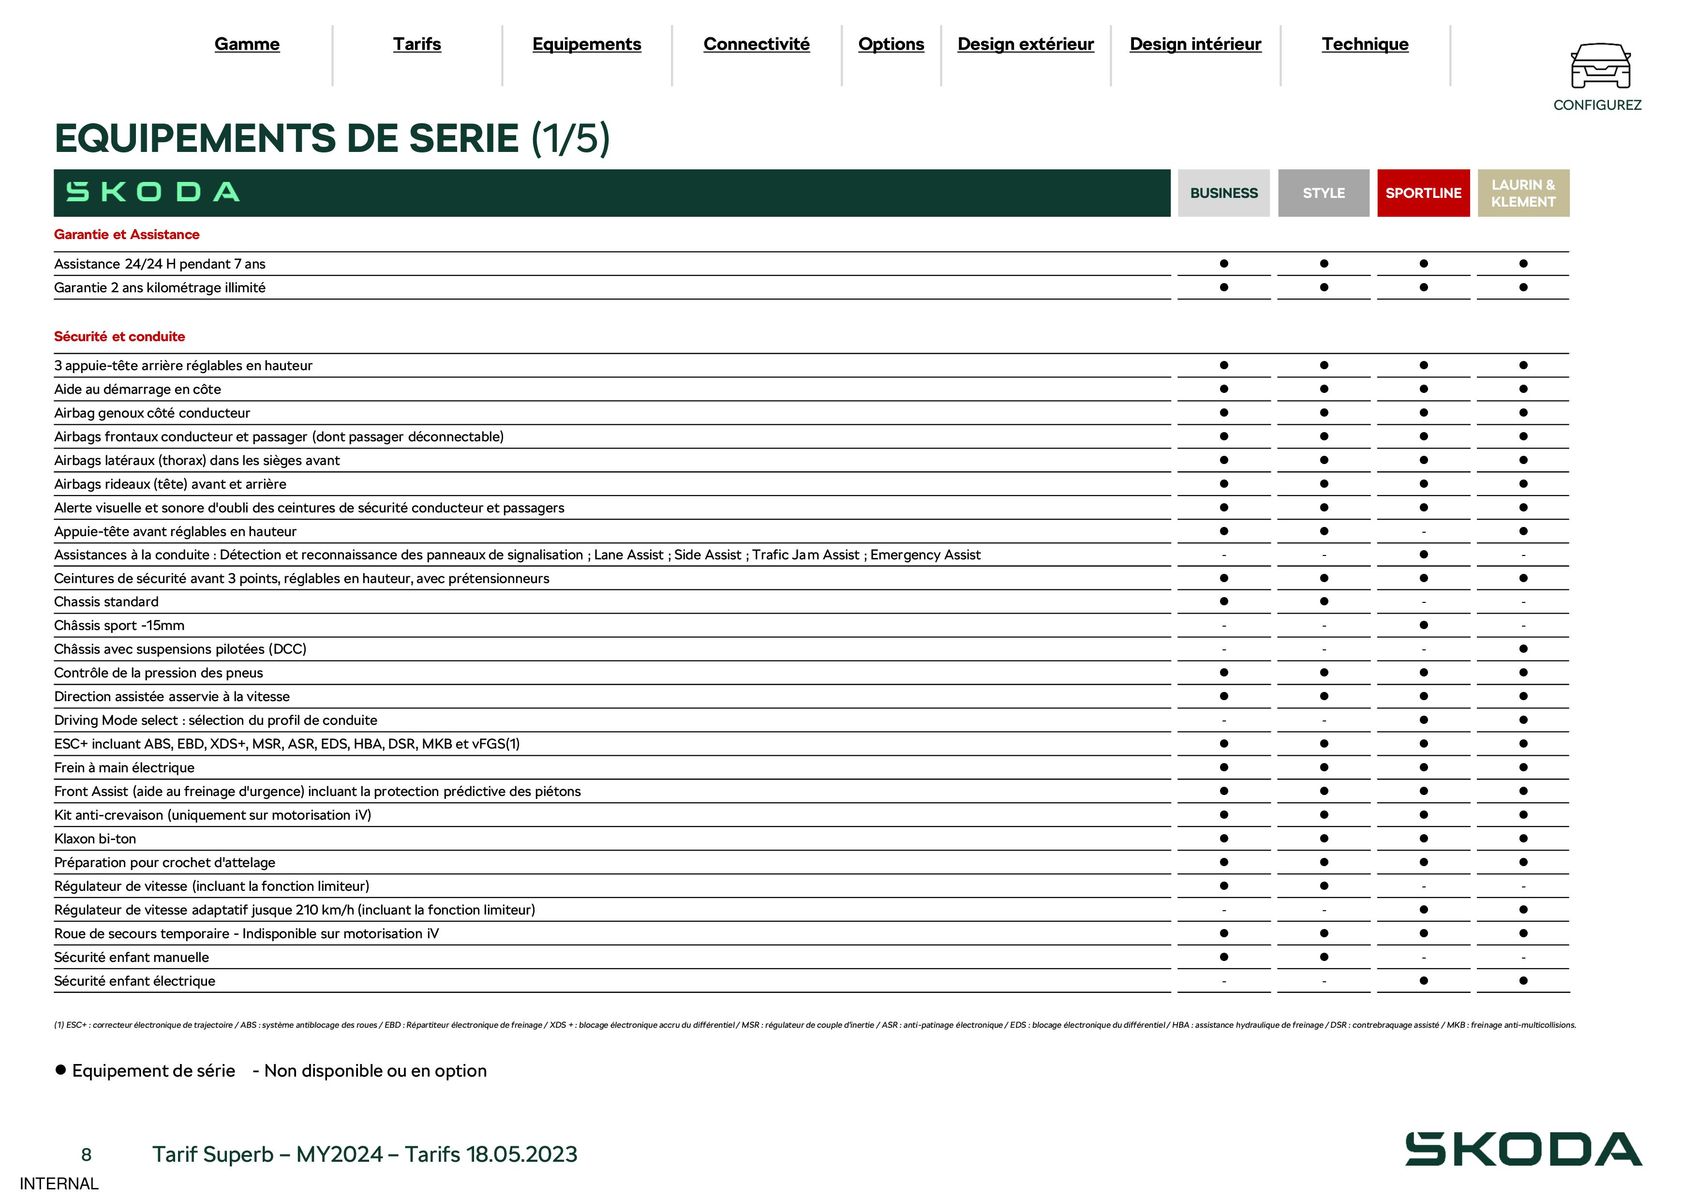This screenshot has width=1697, height=1200.
Task: Click 'Roue de secours temporaire' row text
Action: click(247, 934)
